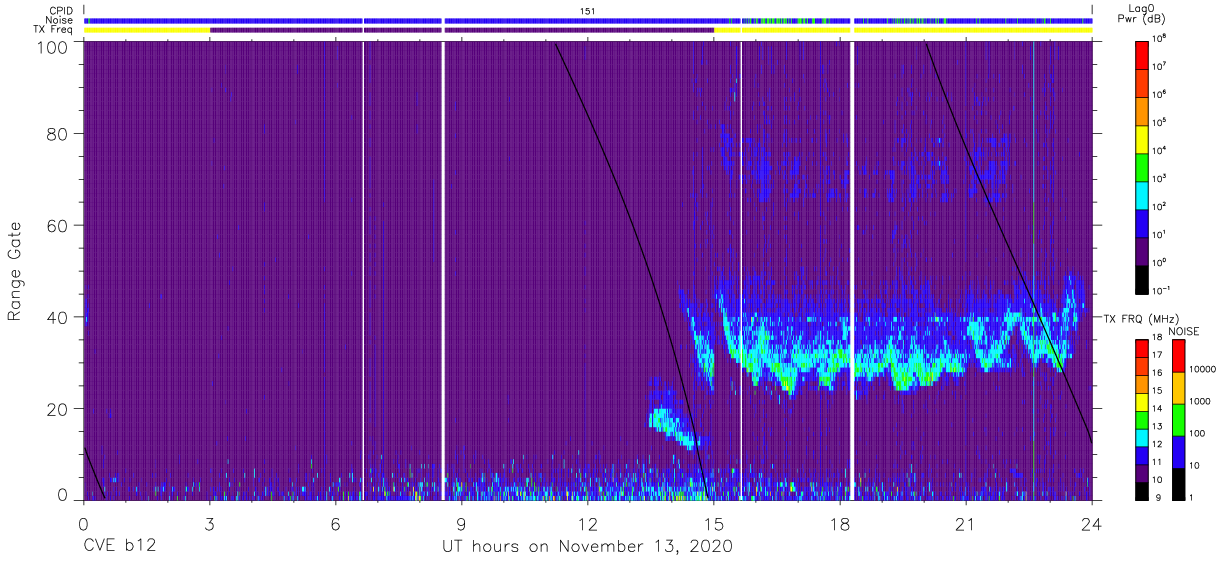
Task: Click the thick white data gap after 18 UT
Action: (852, 271)
